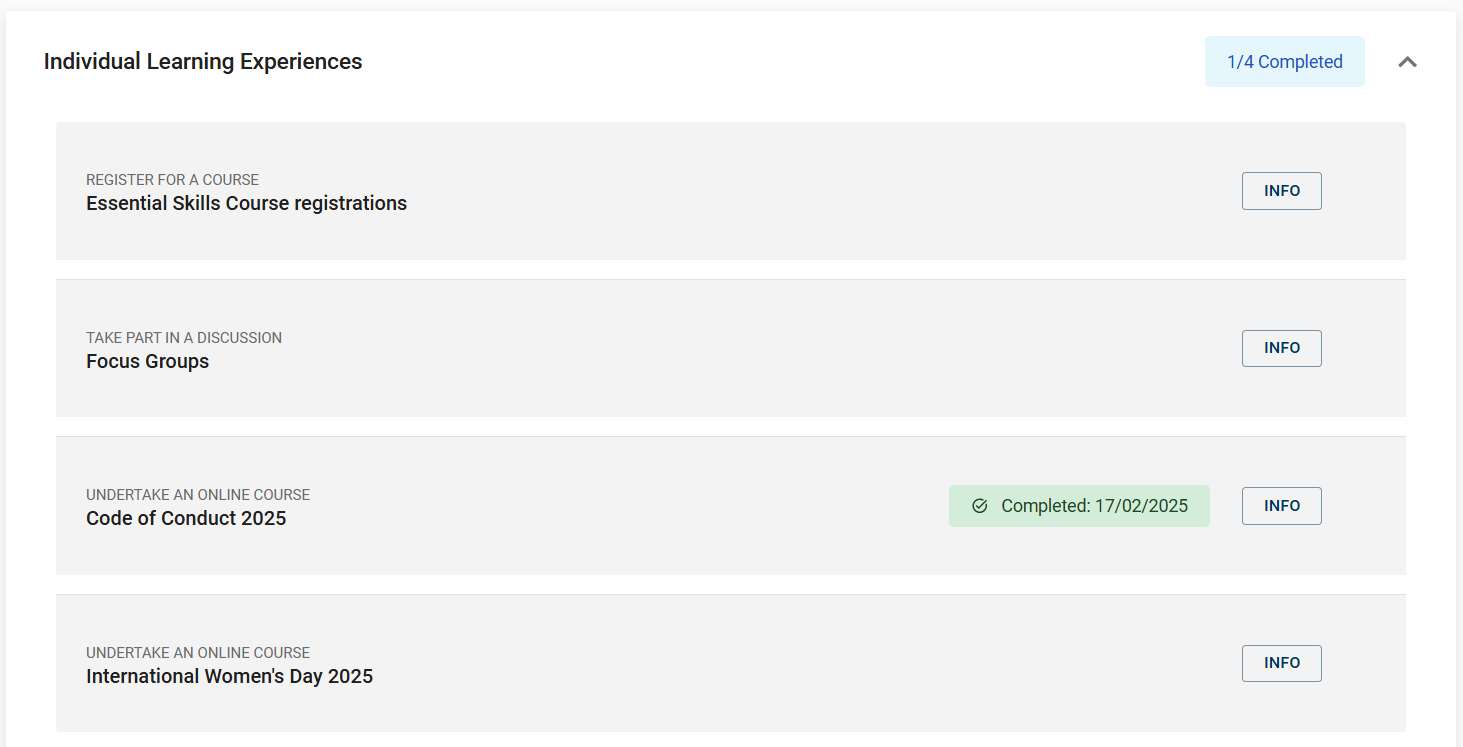Screen dimensions: 1463x747
Task: Click the Code of Conduct 2025 title text
Action: point(186,518)
